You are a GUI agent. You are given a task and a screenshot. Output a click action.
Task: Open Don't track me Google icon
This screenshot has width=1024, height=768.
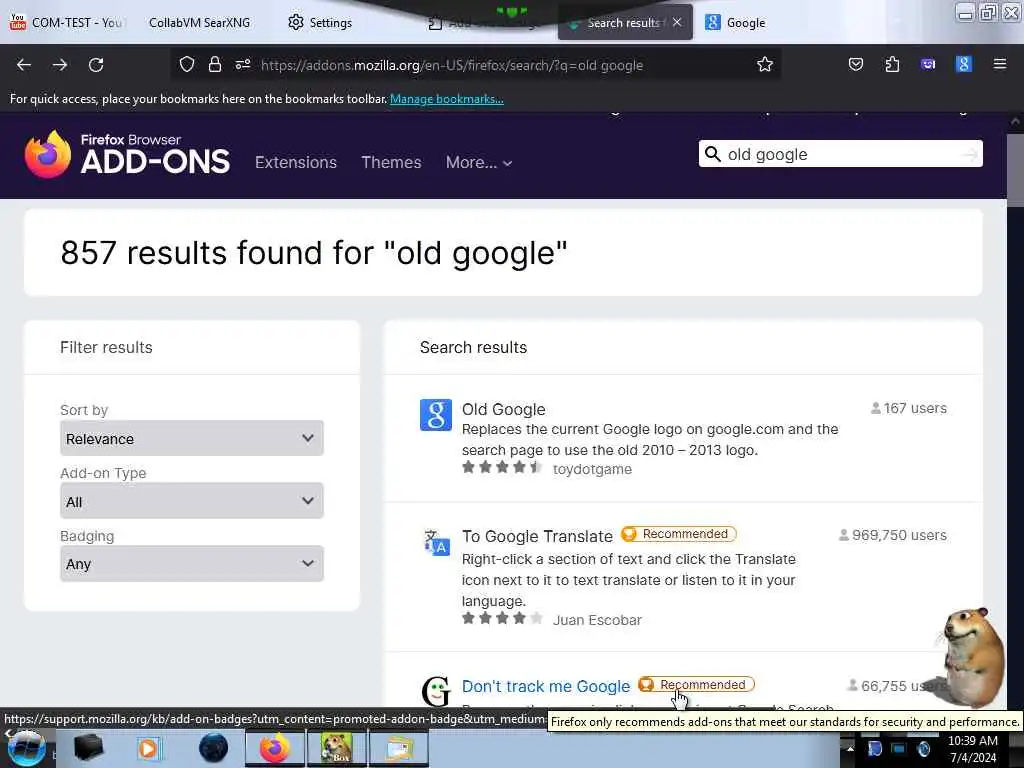pos(436,691)
